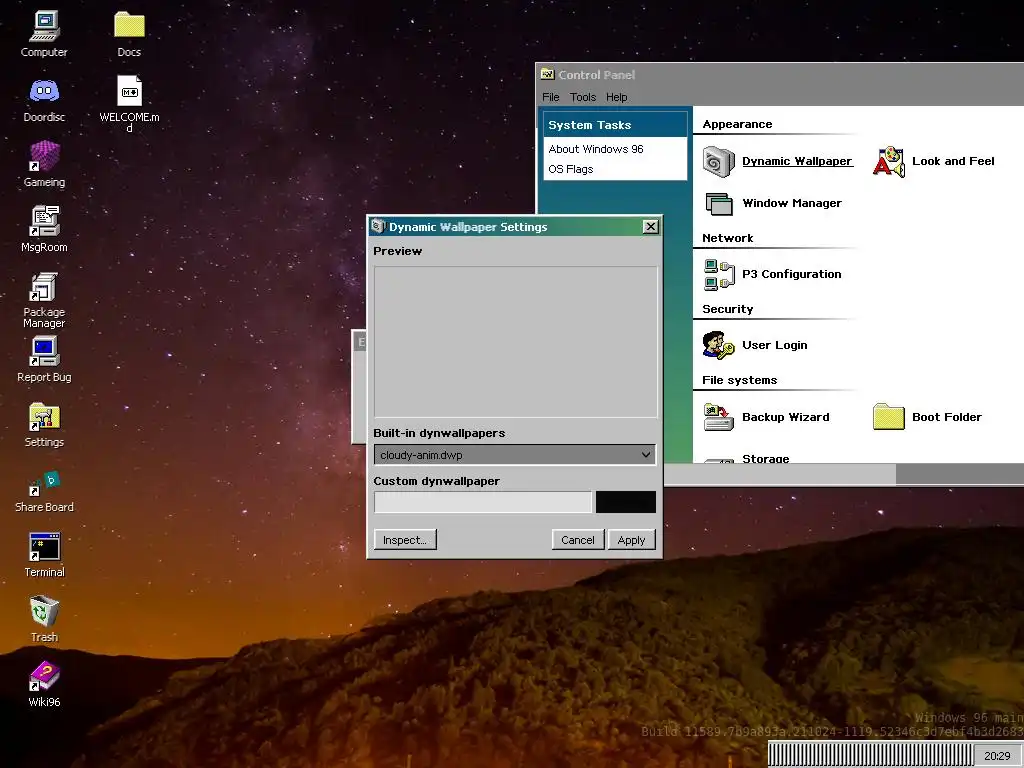The width and height of the screenshot is (1024, 768).
Task: Click the Dynamic Wallpaper spiral icon
Action: pyautogui.click(x=718, y=161)
